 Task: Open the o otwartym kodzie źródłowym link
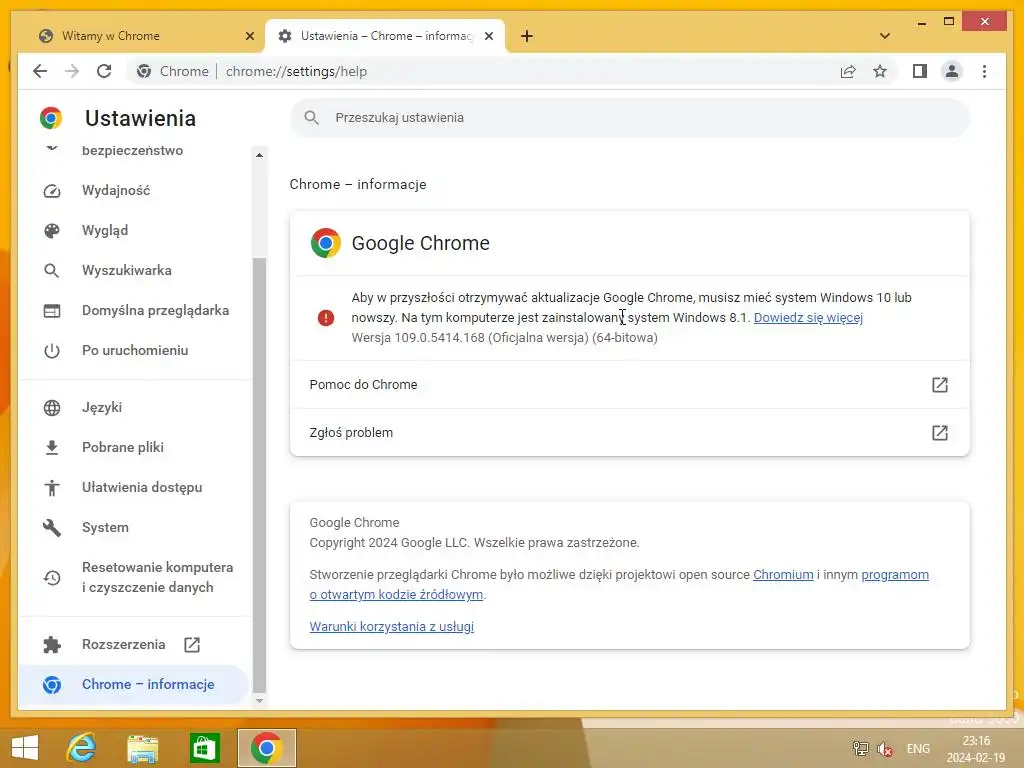click(x=396, y=594)
